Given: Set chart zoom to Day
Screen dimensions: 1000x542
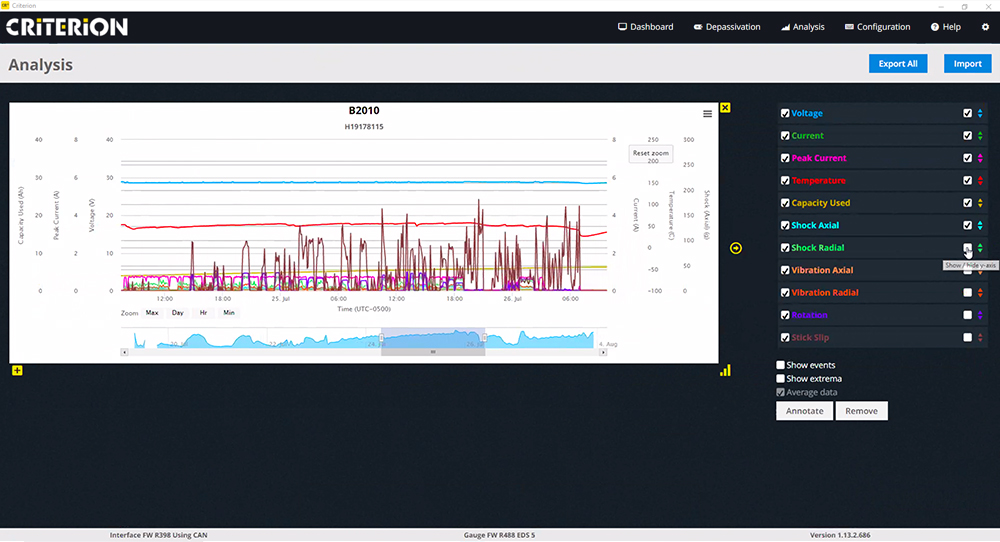Looking at the screenshot, I should tap(178, 313).
